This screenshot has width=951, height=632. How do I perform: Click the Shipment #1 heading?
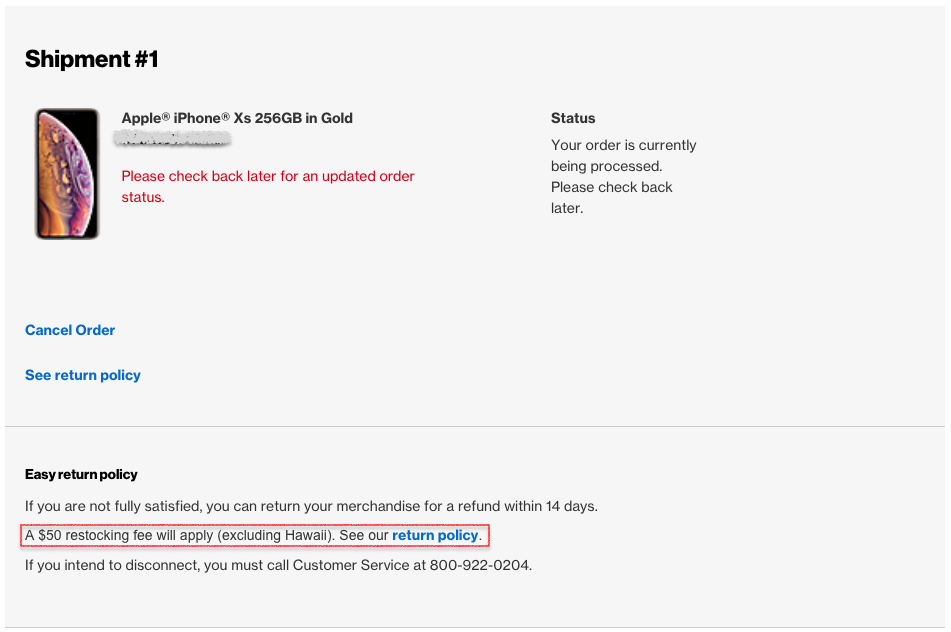[92, 59]
